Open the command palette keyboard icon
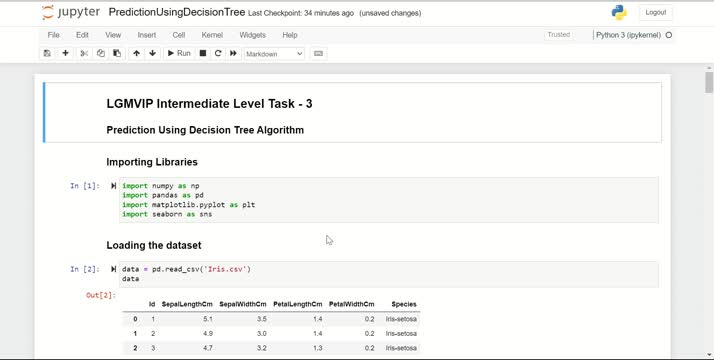This screenshot has width=714, height=360. [318, 53]
